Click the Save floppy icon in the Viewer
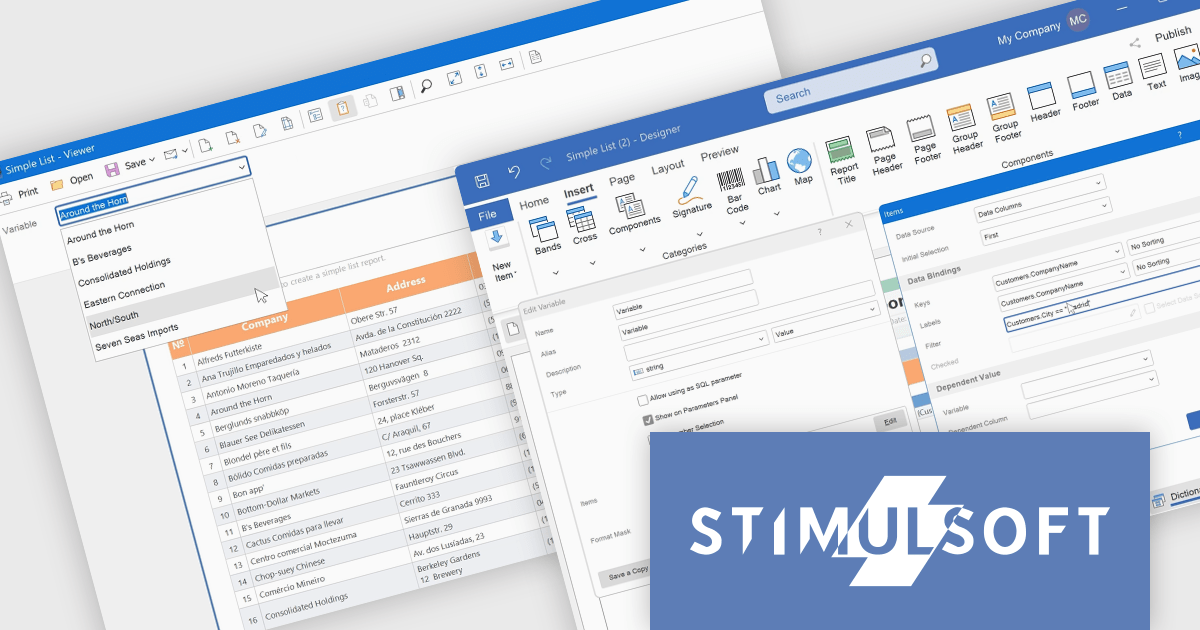This screenshot has height=630, width=1200. pyautogui.click(x=112, y=168)
